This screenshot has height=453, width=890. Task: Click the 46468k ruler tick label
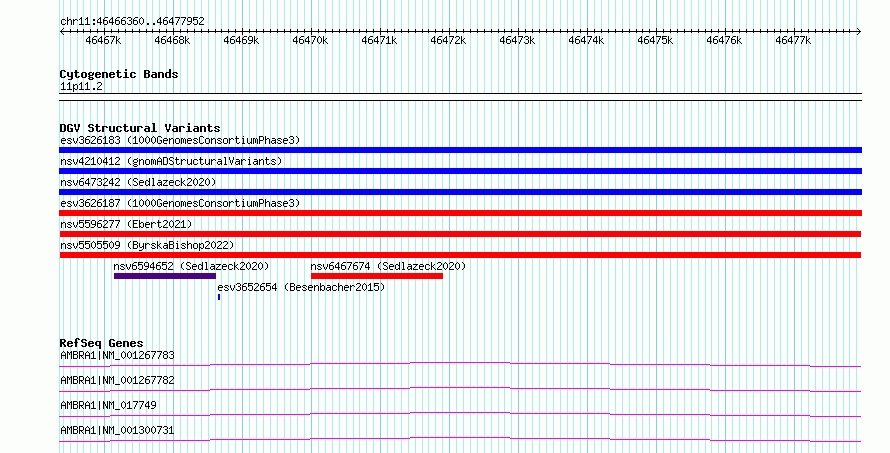(172, 40)
